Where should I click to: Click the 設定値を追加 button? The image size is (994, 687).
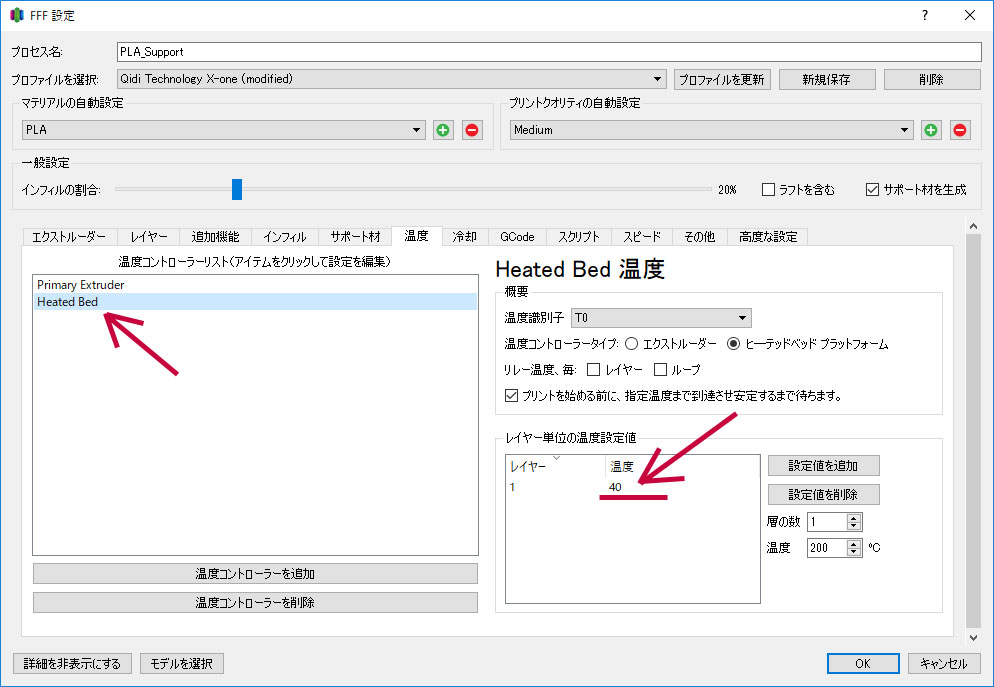pos(824,466)
